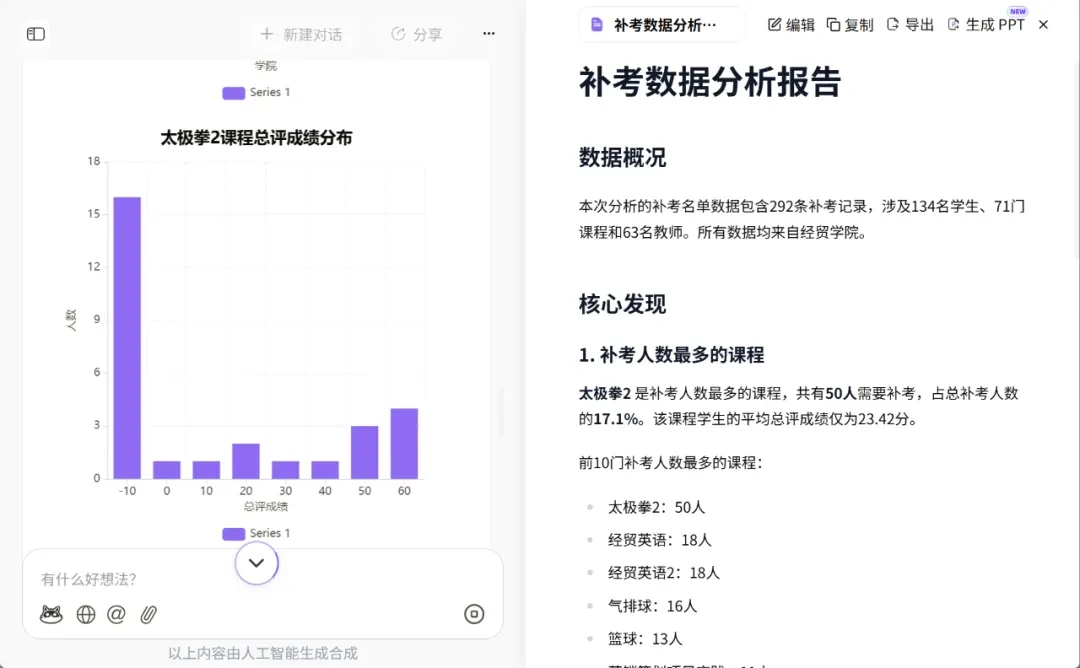Image resolution: width=1080 pixels, height=668 pixels.
Task: Toggle Series 1 legend below 总评成绩 axis
Action: 256,533
